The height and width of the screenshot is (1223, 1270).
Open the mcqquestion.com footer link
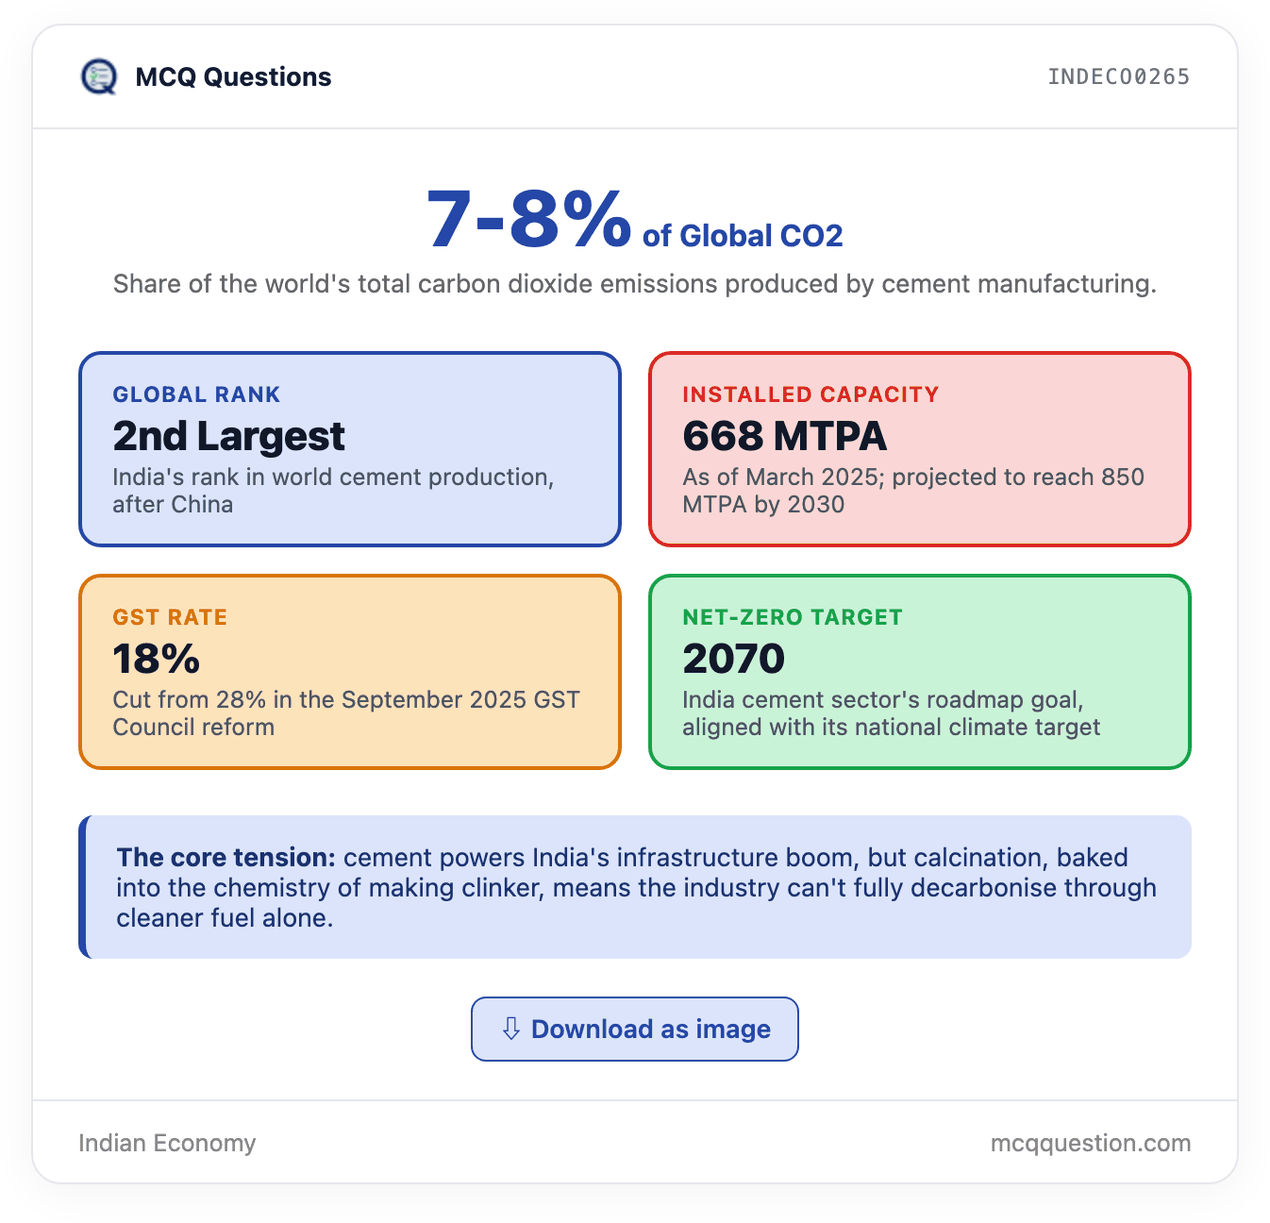(1091, 1143)
